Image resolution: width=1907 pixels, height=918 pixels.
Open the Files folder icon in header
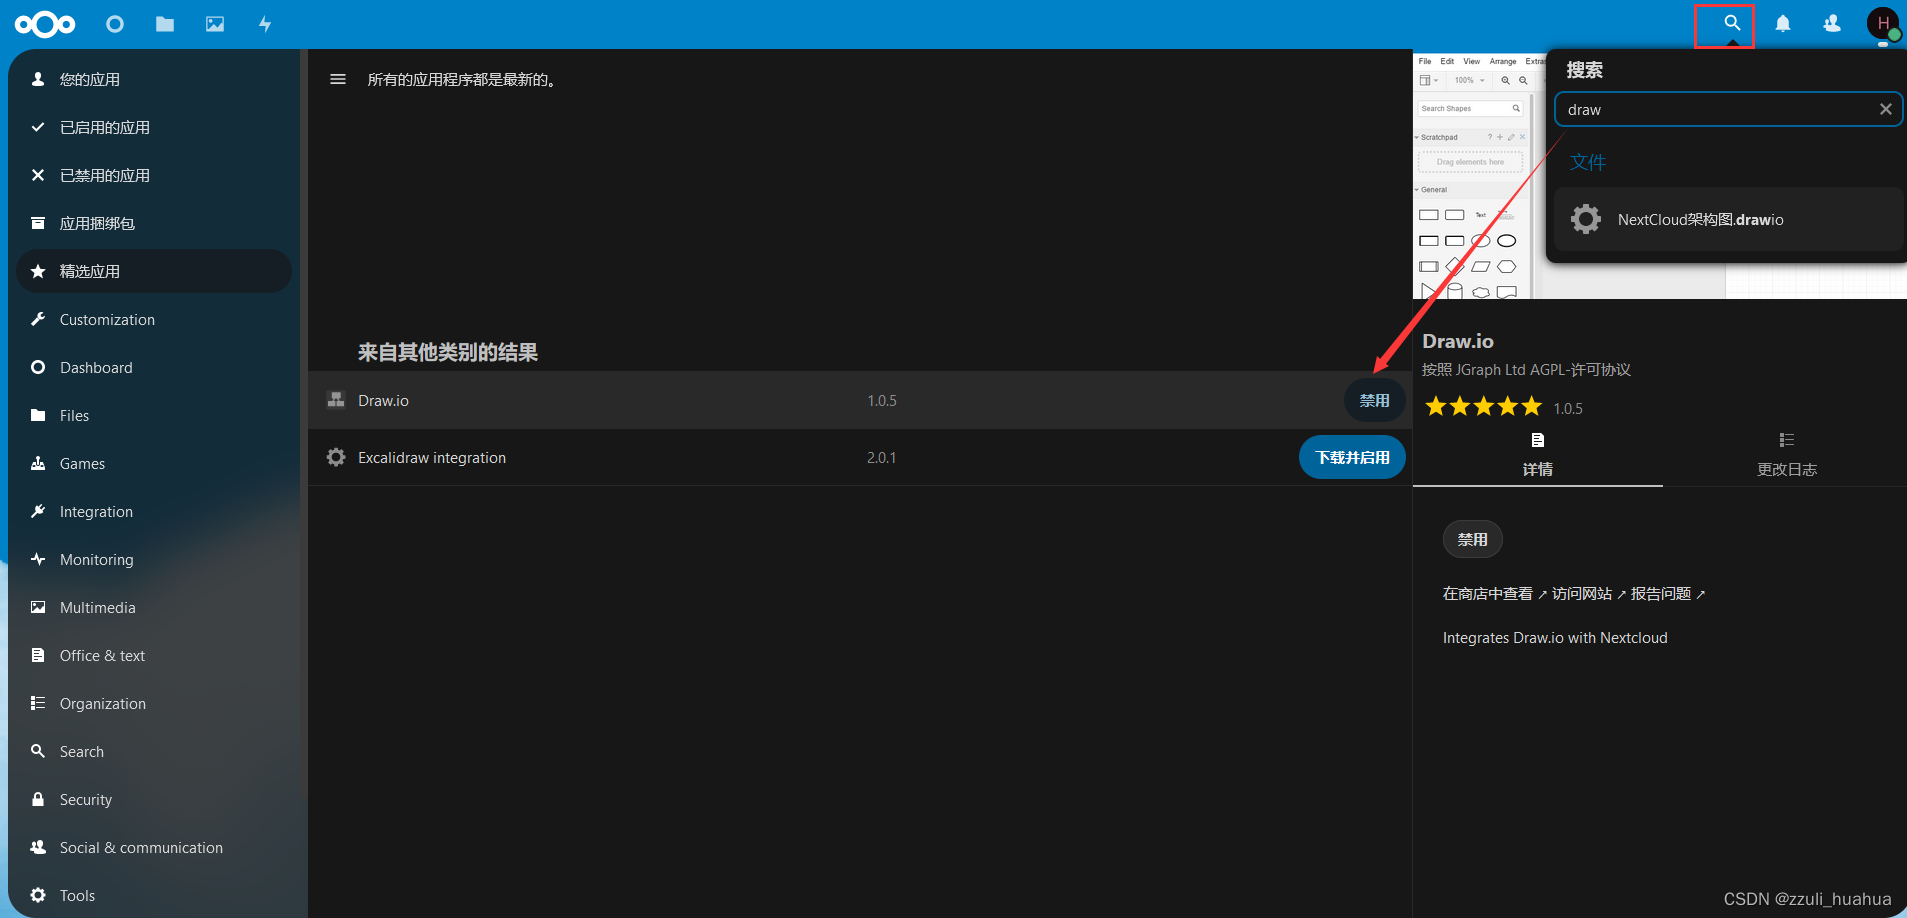(x=165, y=24)
